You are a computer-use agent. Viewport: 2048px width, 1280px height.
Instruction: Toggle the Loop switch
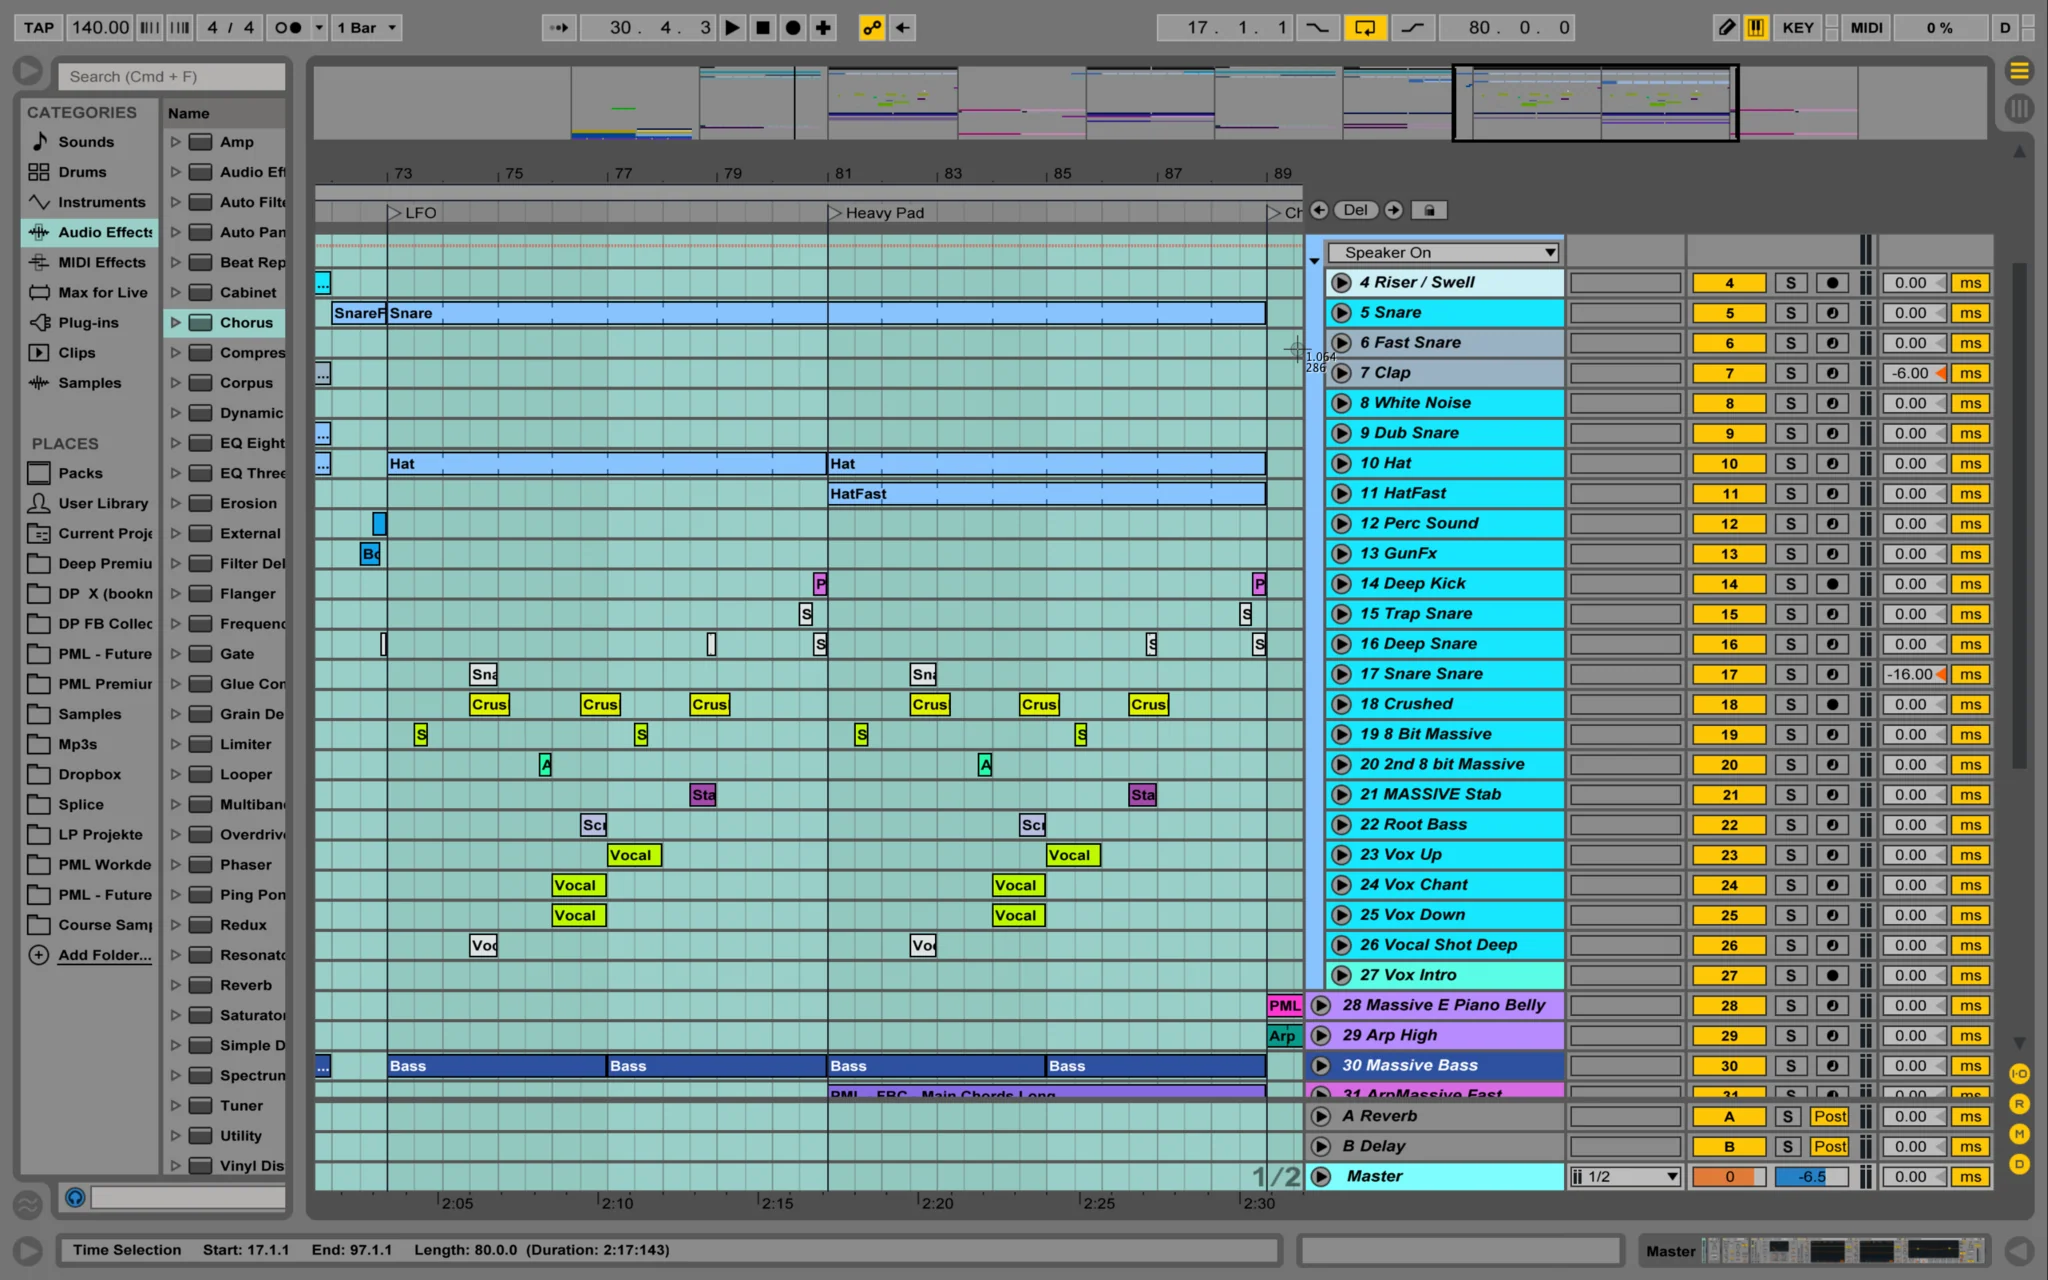[x=1365, y=28]
